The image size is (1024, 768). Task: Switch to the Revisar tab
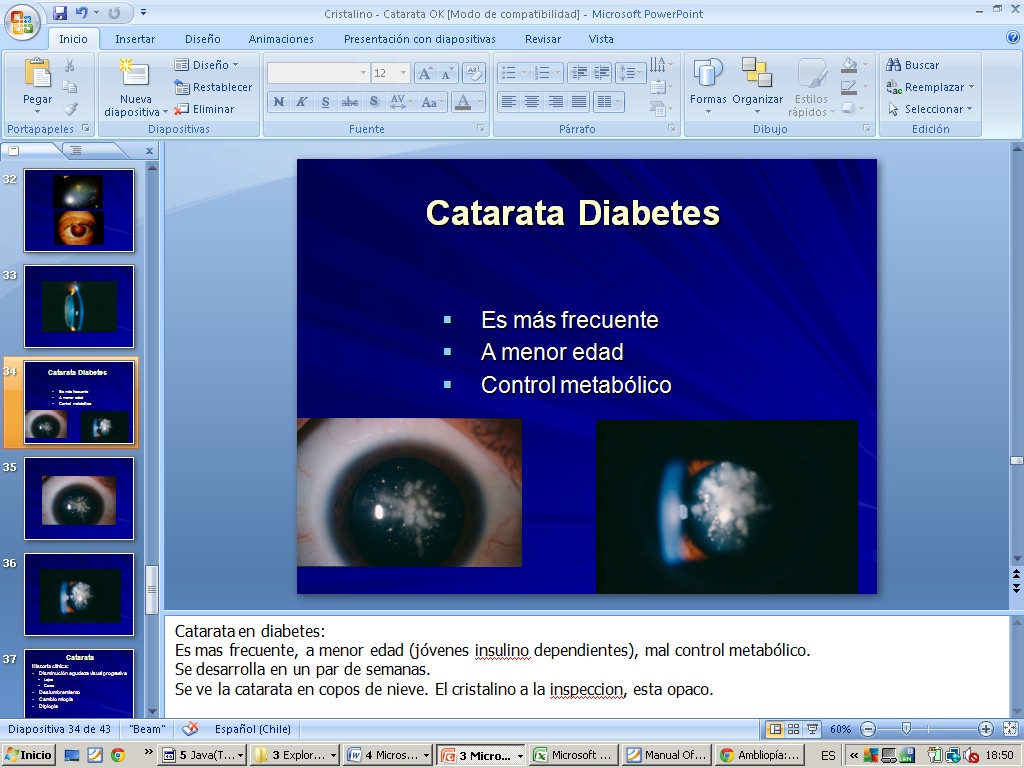[543, 39]
